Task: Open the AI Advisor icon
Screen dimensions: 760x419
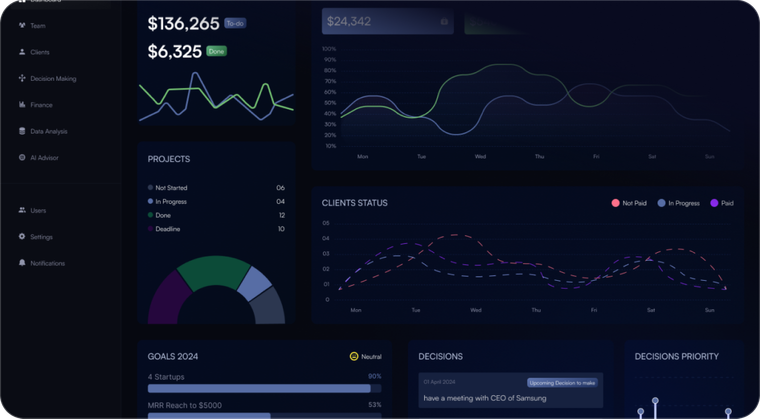Action: pos(22,158)
